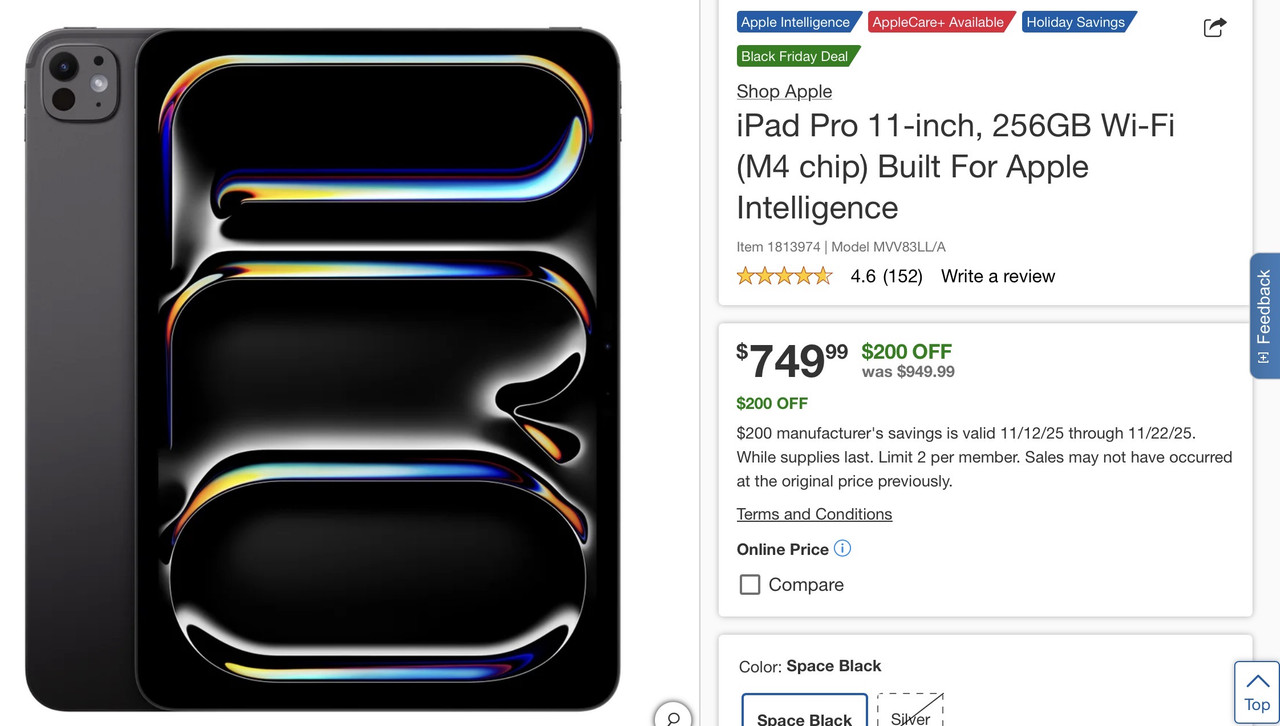Open the Terms and Conditions link
1280x726 pixels.
pyautogui.click(x=814, y=514)
